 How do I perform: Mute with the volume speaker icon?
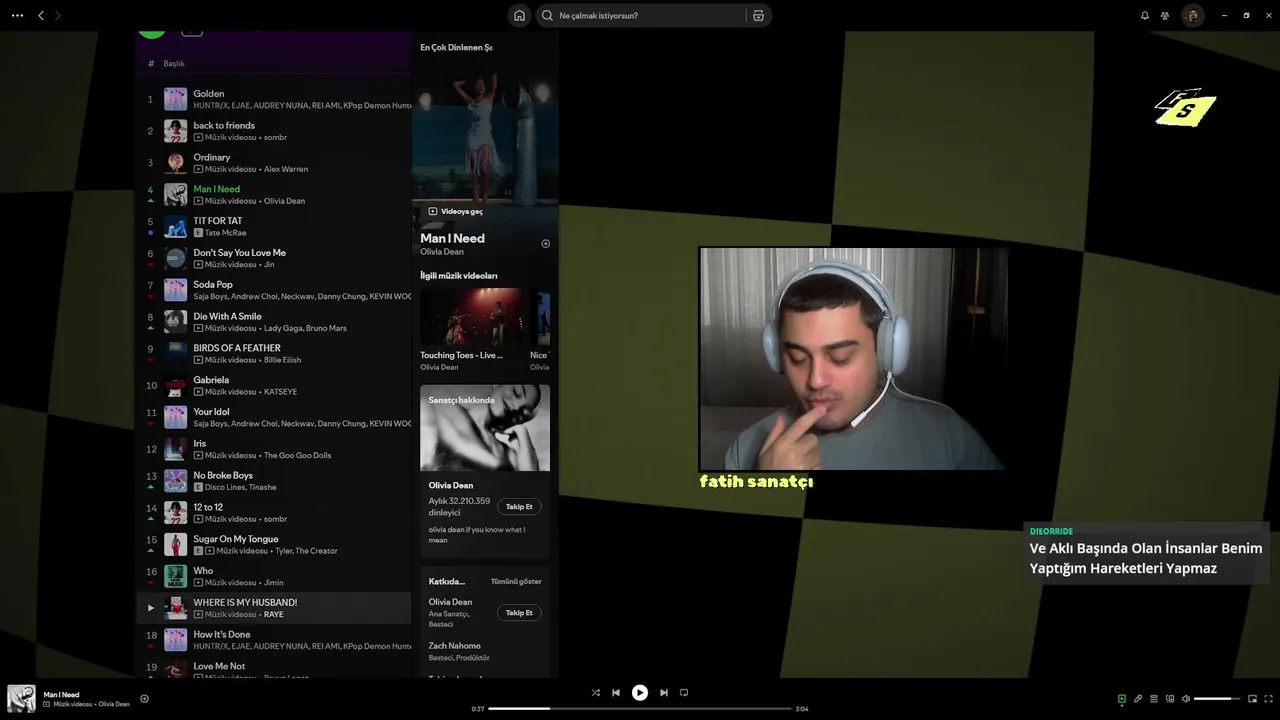pos(1186,699)
